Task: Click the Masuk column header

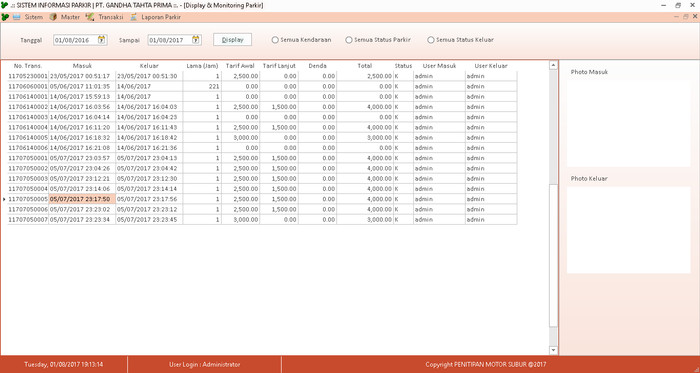Action: 82,66
